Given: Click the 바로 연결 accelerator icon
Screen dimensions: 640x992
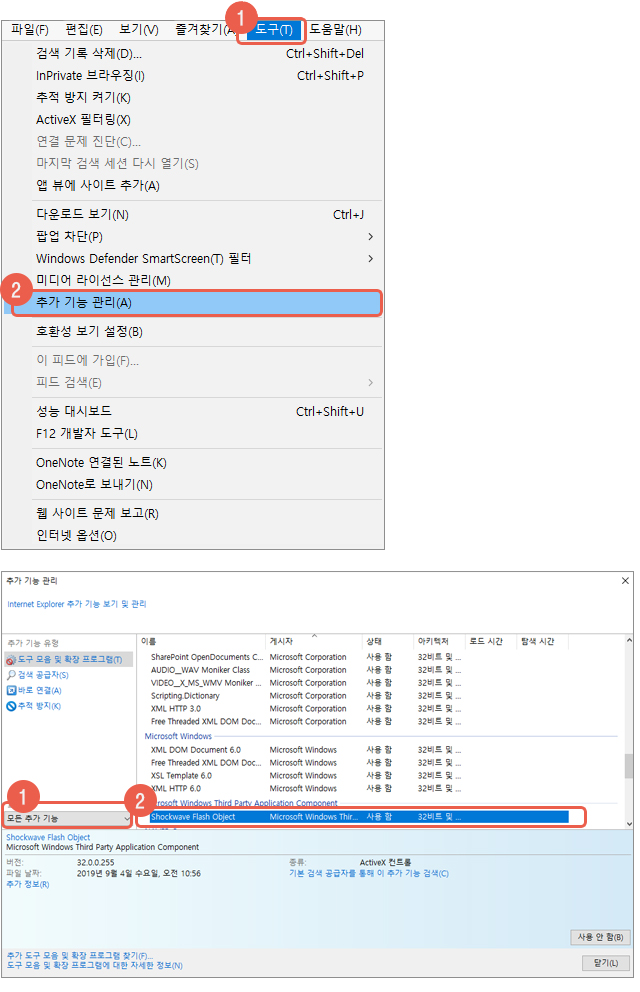Looking at the screenshot, I should click(x=11, y=690).
